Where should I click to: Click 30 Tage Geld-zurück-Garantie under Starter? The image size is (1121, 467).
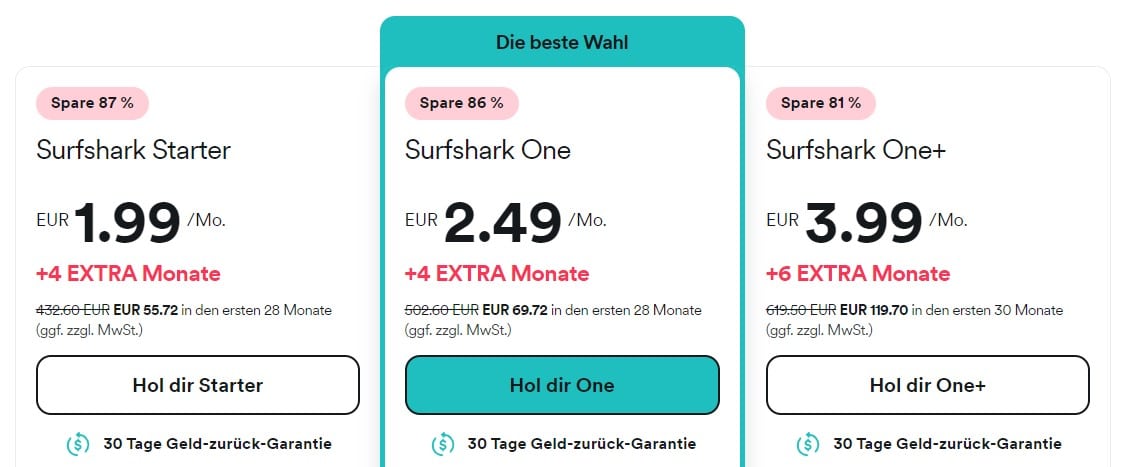[217, 443]
